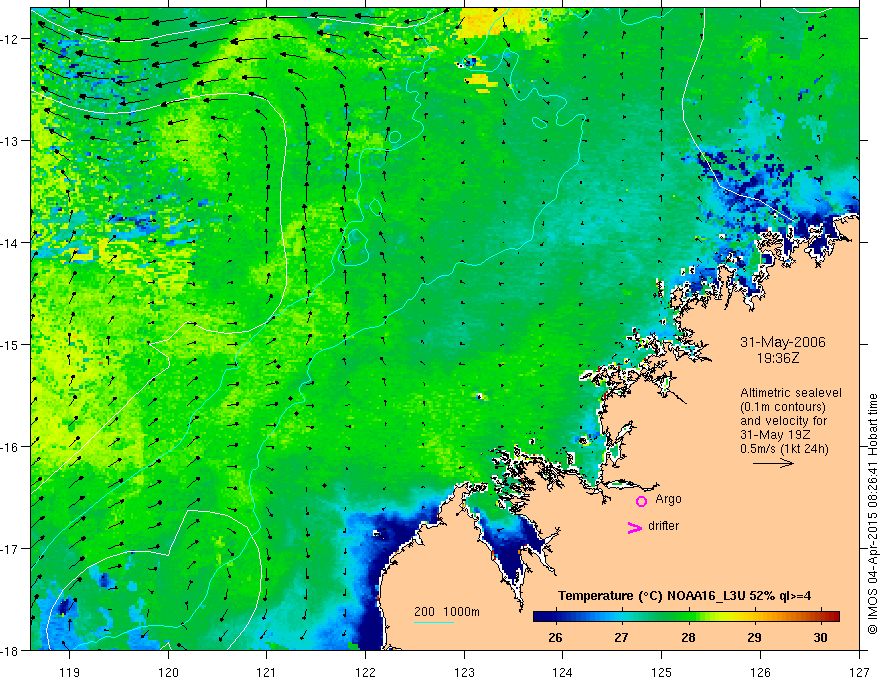
Task: Click the Argo legend label
Action: click(668, 499)
